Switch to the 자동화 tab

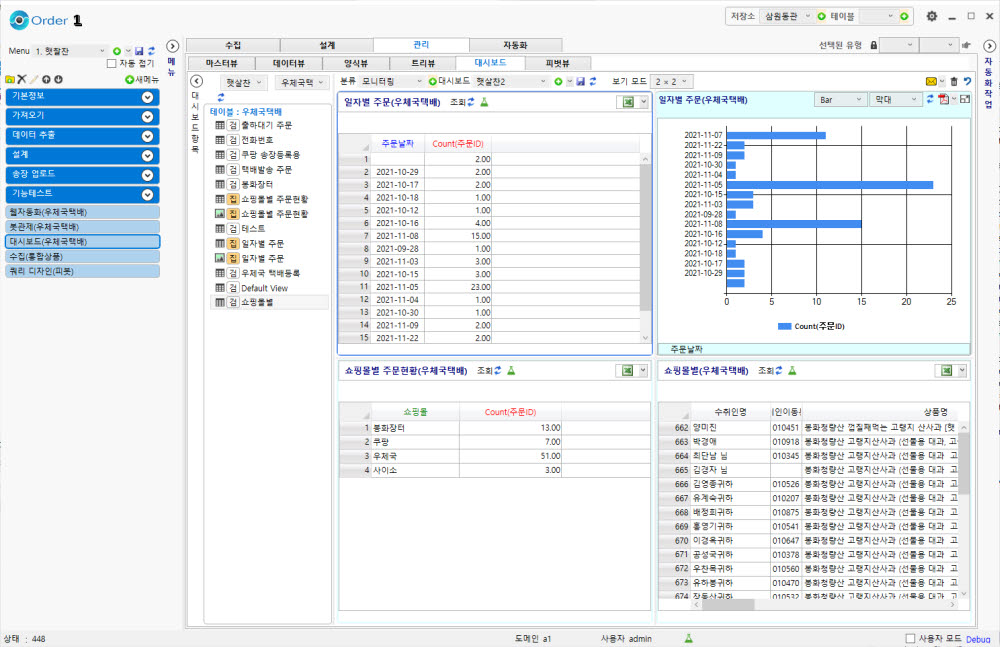coord(515,45)
